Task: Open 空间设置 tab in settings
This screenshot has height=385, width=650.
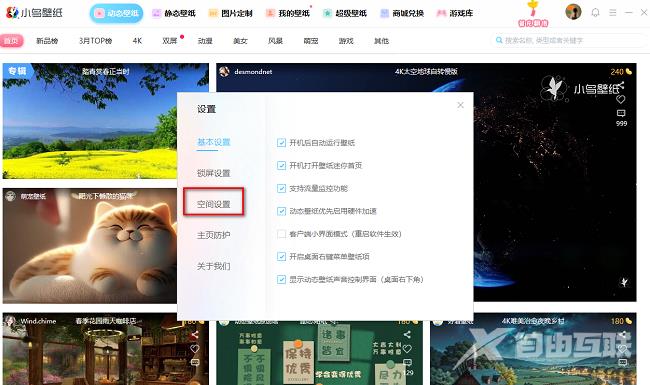Action: coord(213,204)
